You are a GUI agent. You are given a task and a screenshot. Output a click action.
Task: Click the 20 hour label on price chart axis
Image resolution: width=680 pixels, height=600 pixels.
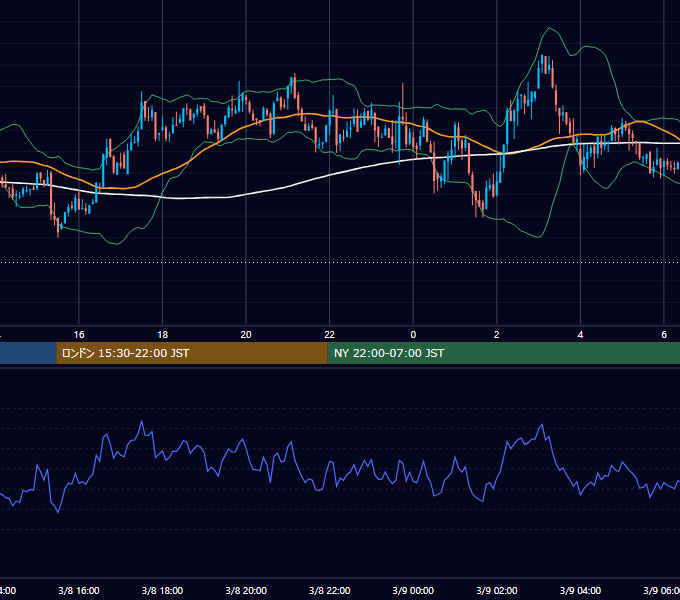pos(246,334)
